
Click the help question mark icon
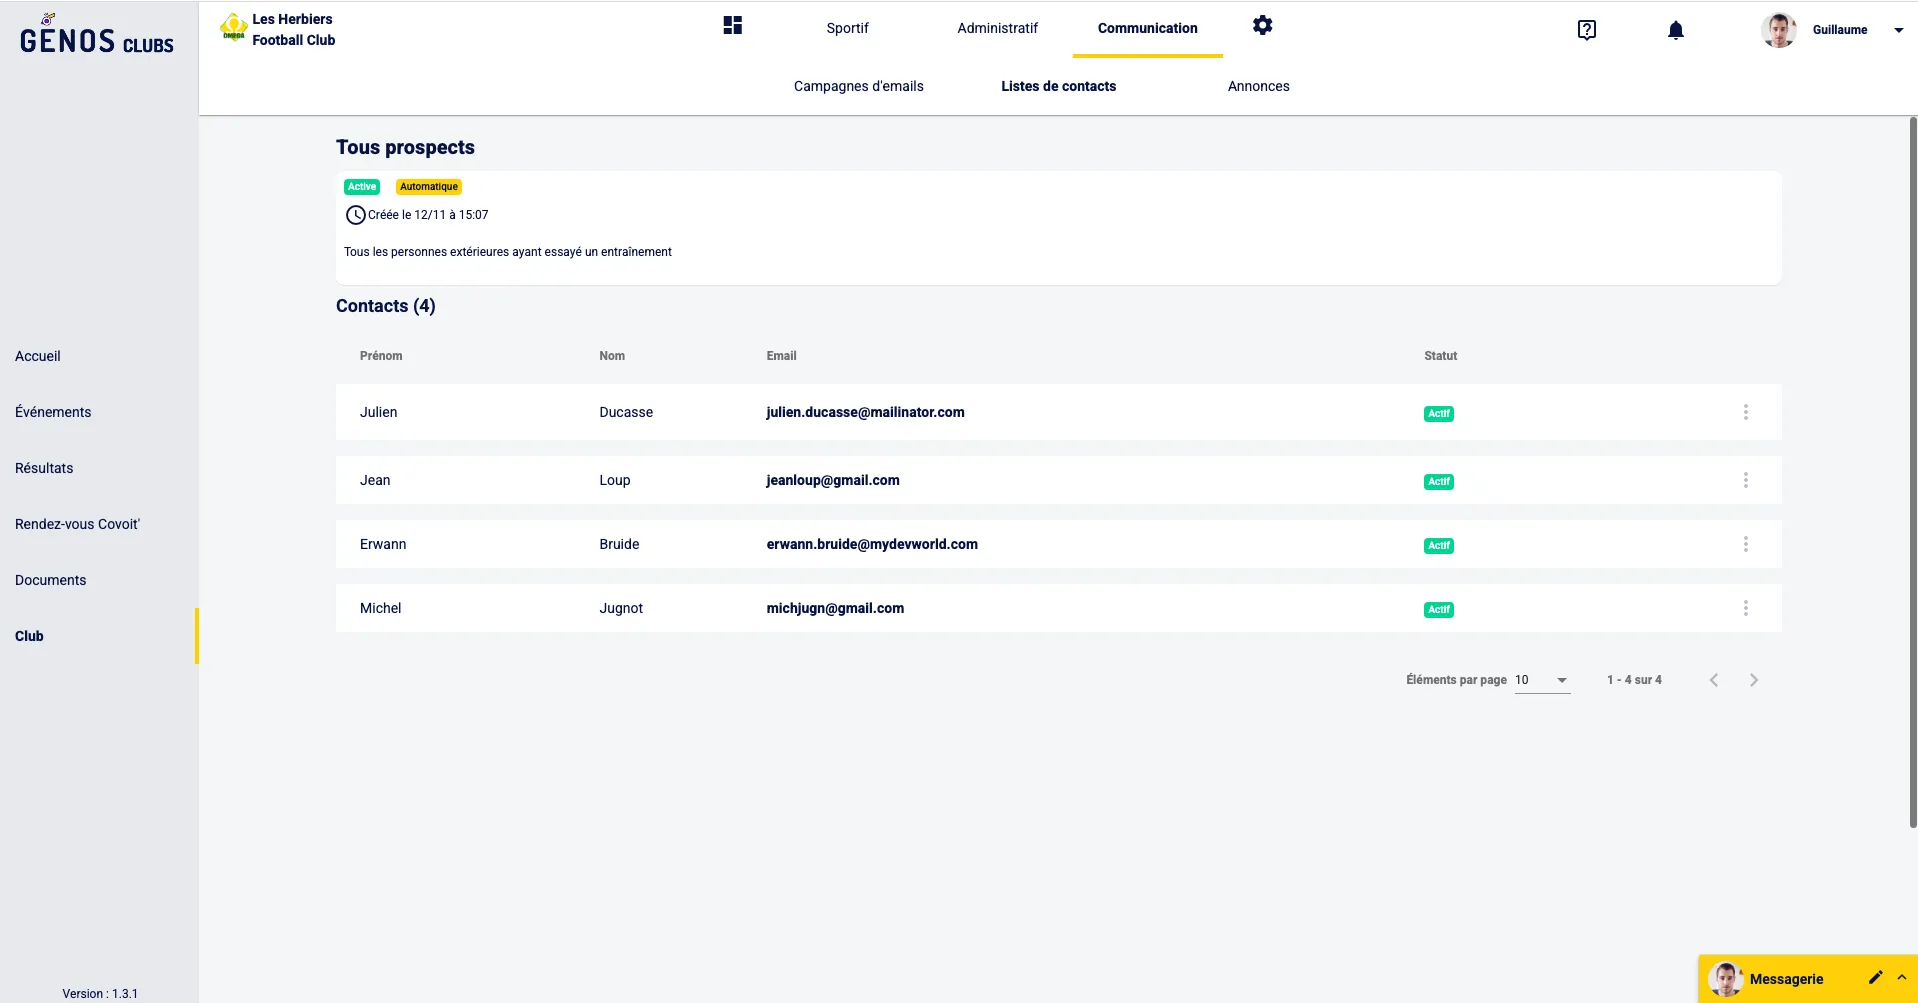tap(1586, 30)
